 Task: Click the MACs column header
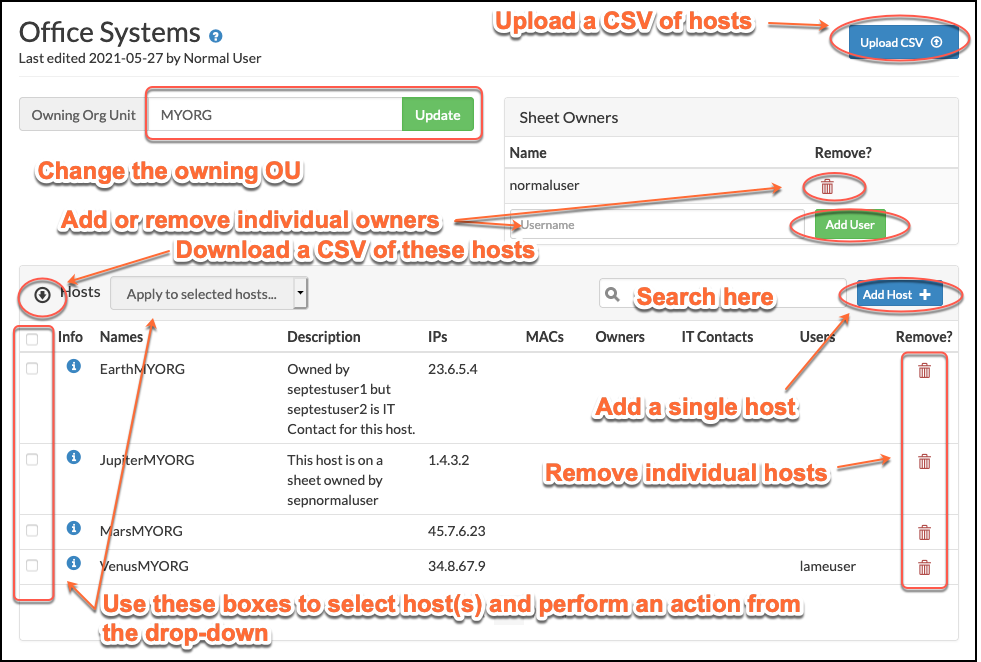[x=544, y=337]
